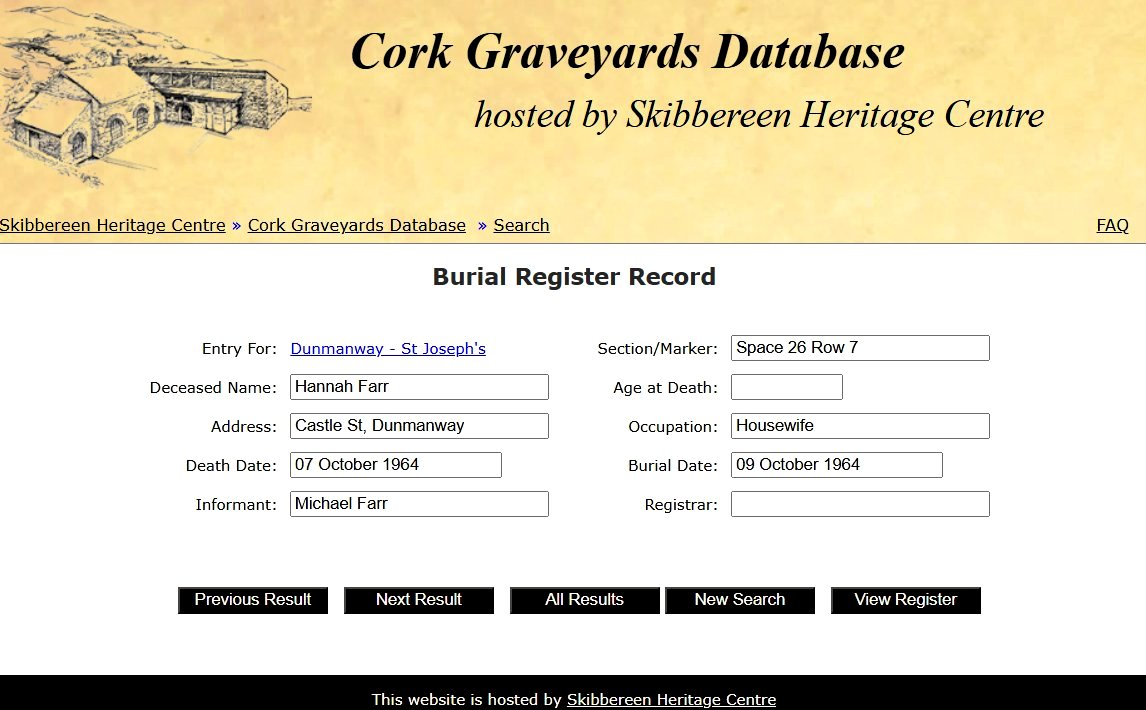Visit Skibbereen Heritage Centre footer link
Image resolution: width=1146 pixels, height=710 pixels.
(x=671, y=700)
